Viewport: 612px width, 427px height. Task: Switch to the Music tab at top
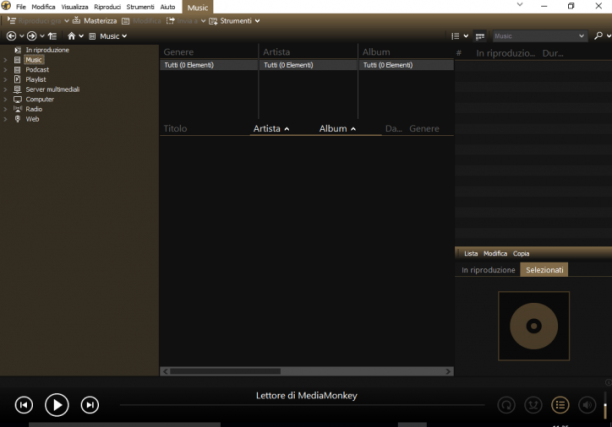pos(197,7)
